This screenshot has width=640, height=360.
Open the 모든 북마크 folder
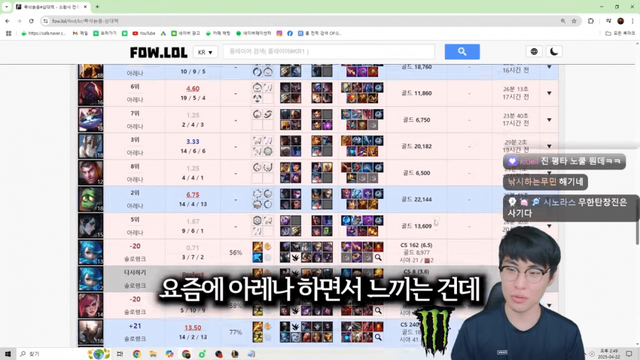[x=620, y=33]
